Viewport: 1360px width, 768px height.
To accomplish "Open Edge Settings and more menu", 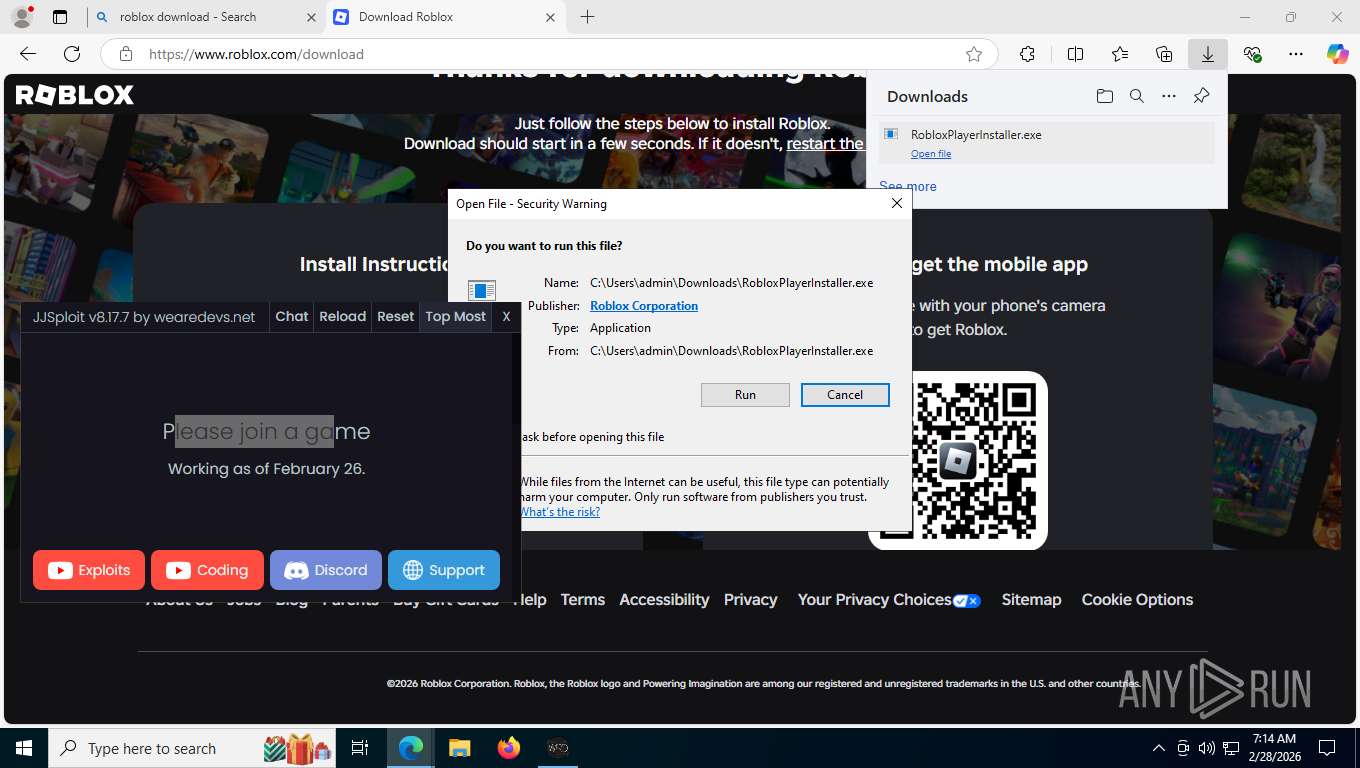I will pos(1296,54).
